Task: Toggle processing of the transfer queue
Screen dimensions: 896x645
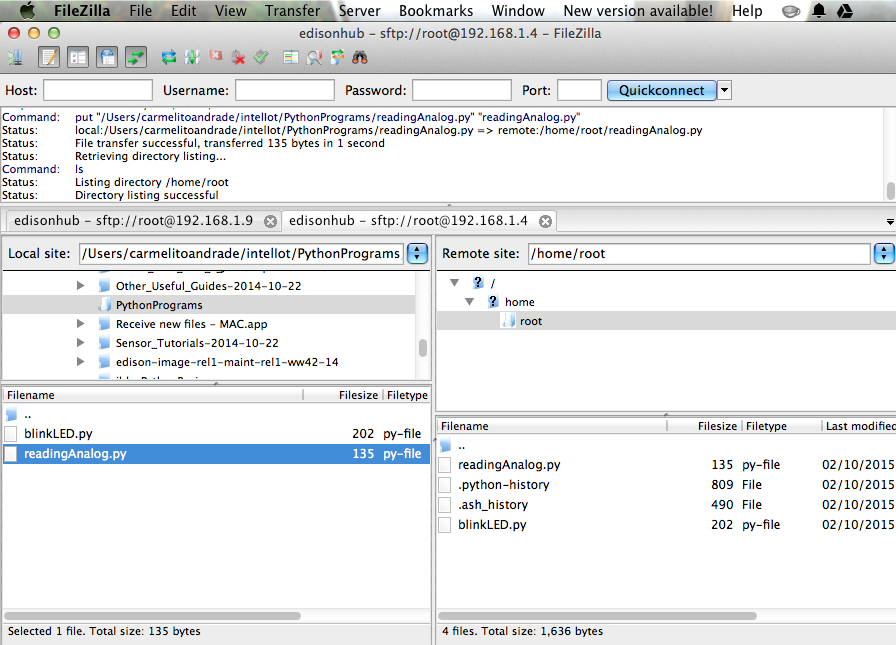Action: [x=192, y=57]
